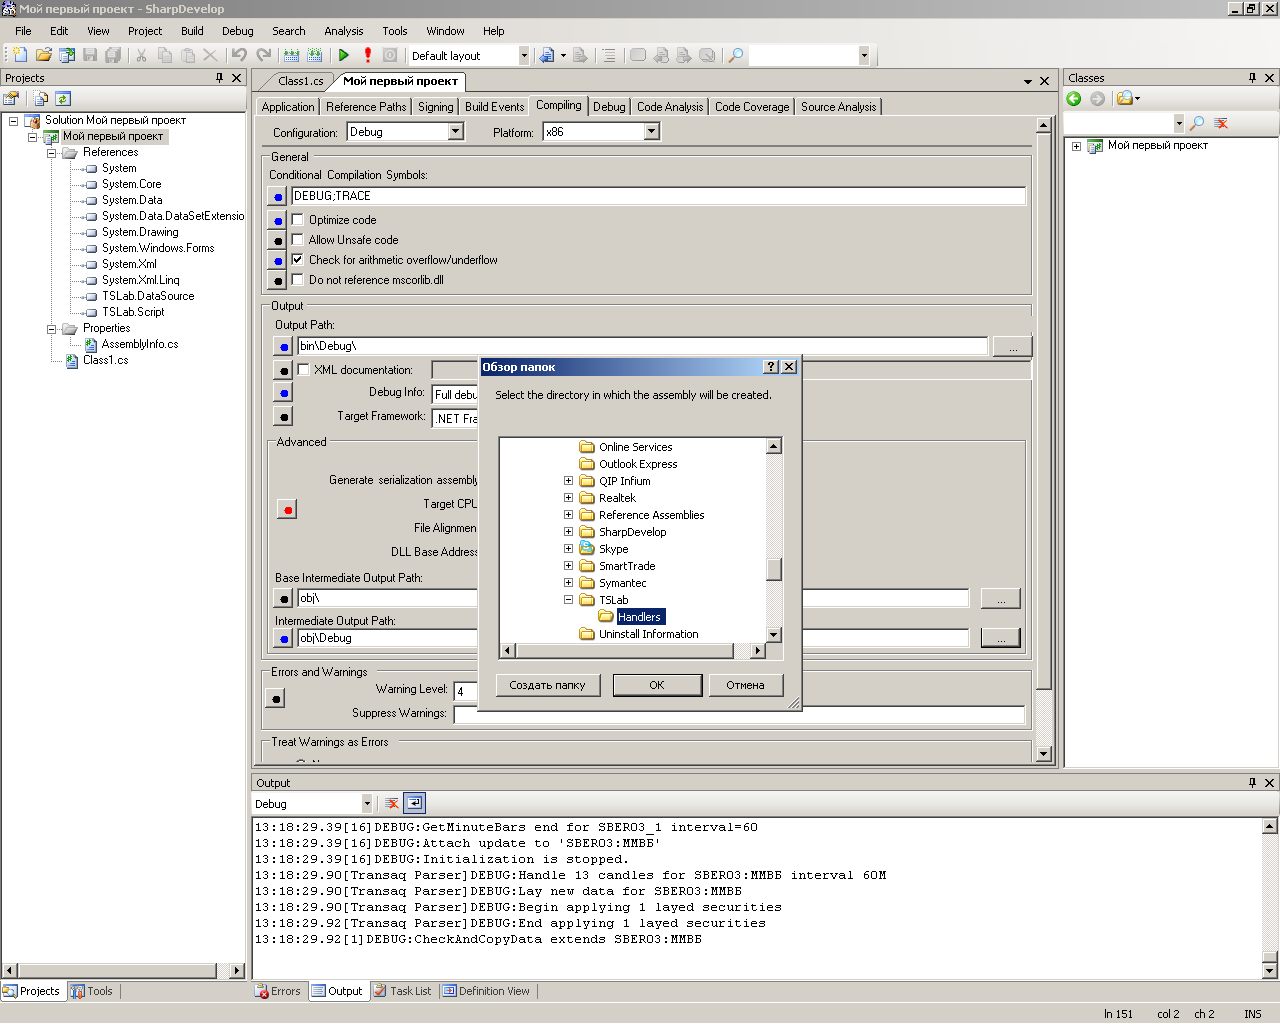
Task: Click the Refresh icon in Projects panel
Action: 63,98
